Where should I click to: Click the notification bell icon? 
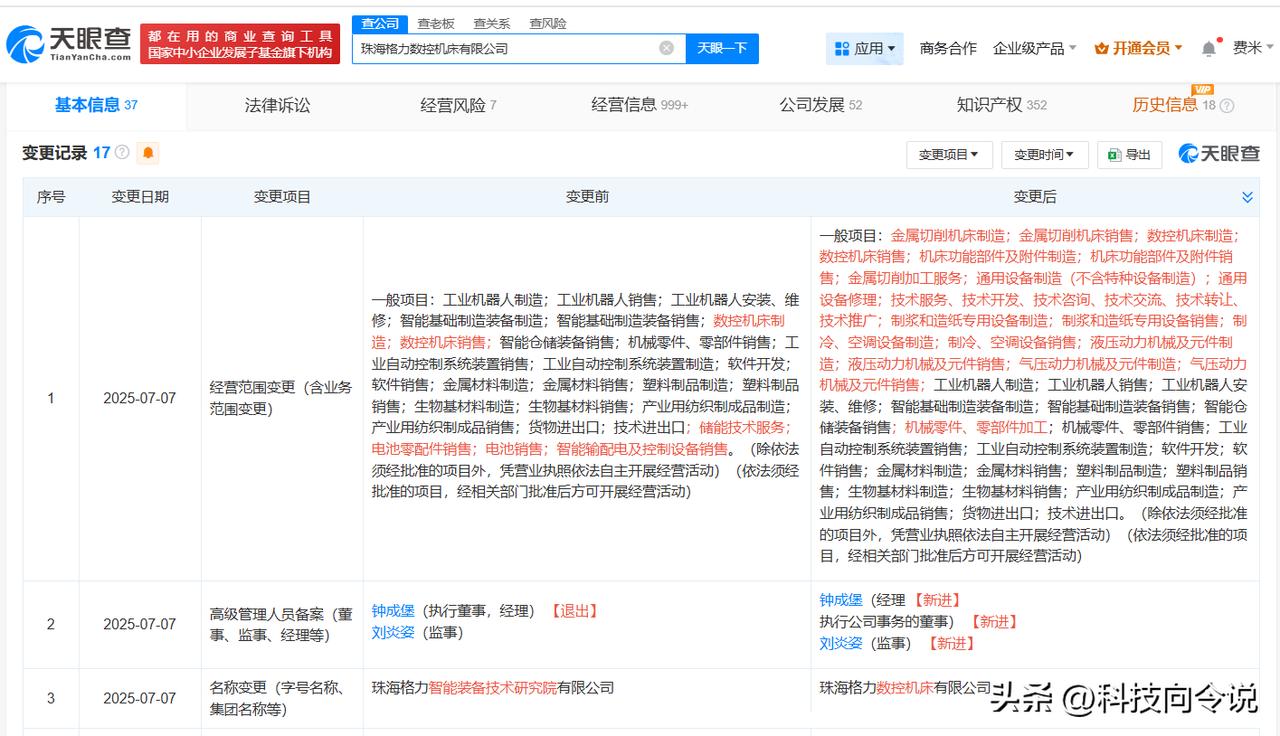(1209, 48)
